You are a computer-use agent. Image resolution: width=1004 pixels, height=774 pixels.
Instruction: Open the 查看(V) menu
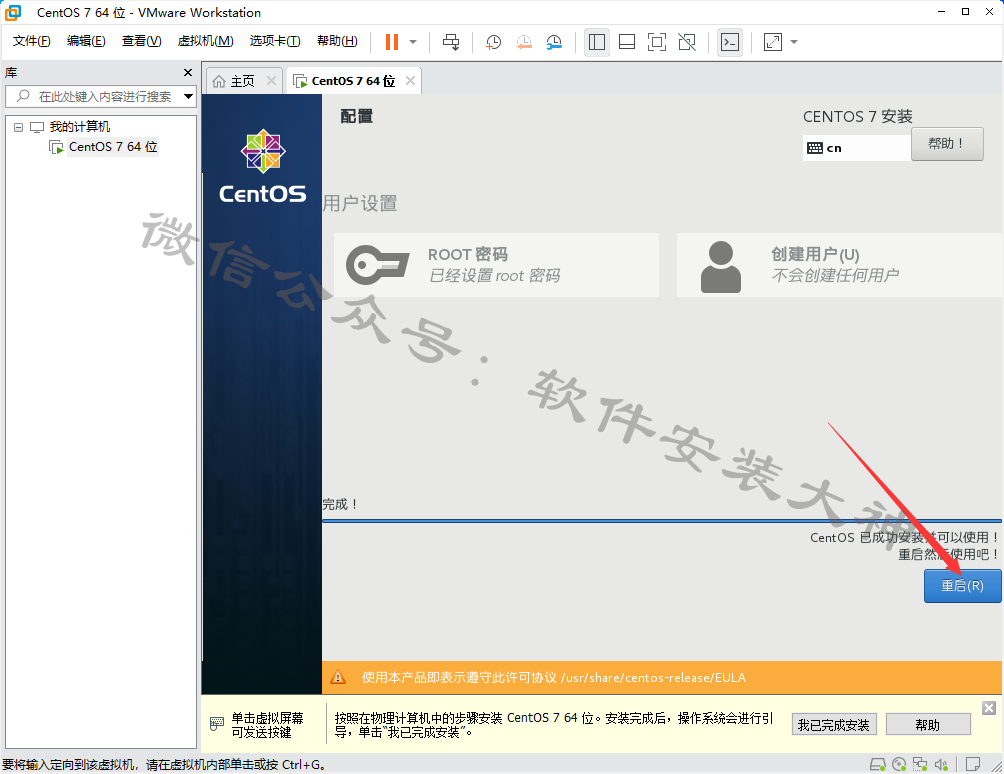click(141, 41)
